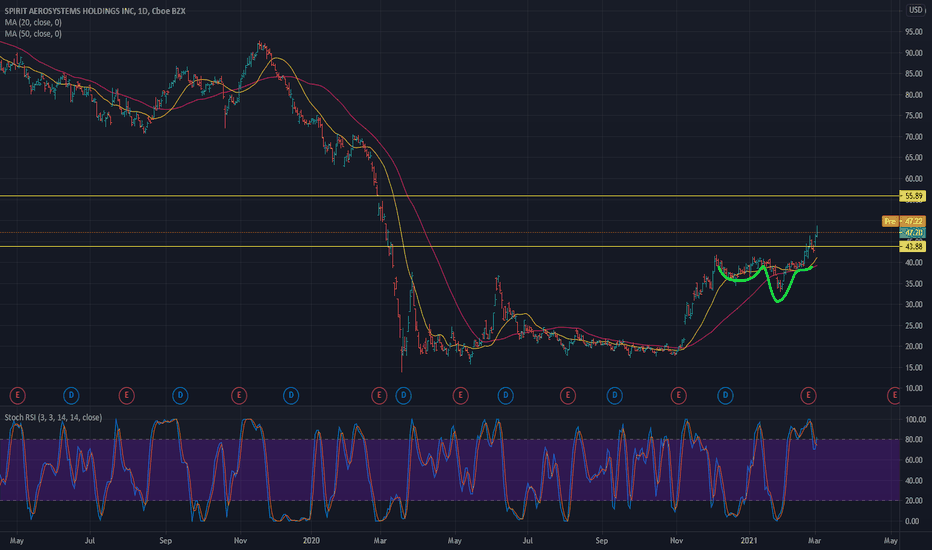Image resolution: width=932 pixels, height=550 pixels.
Task: Click the 80.00 level on the Stoch RSI scale
Action: click(914, 439)
